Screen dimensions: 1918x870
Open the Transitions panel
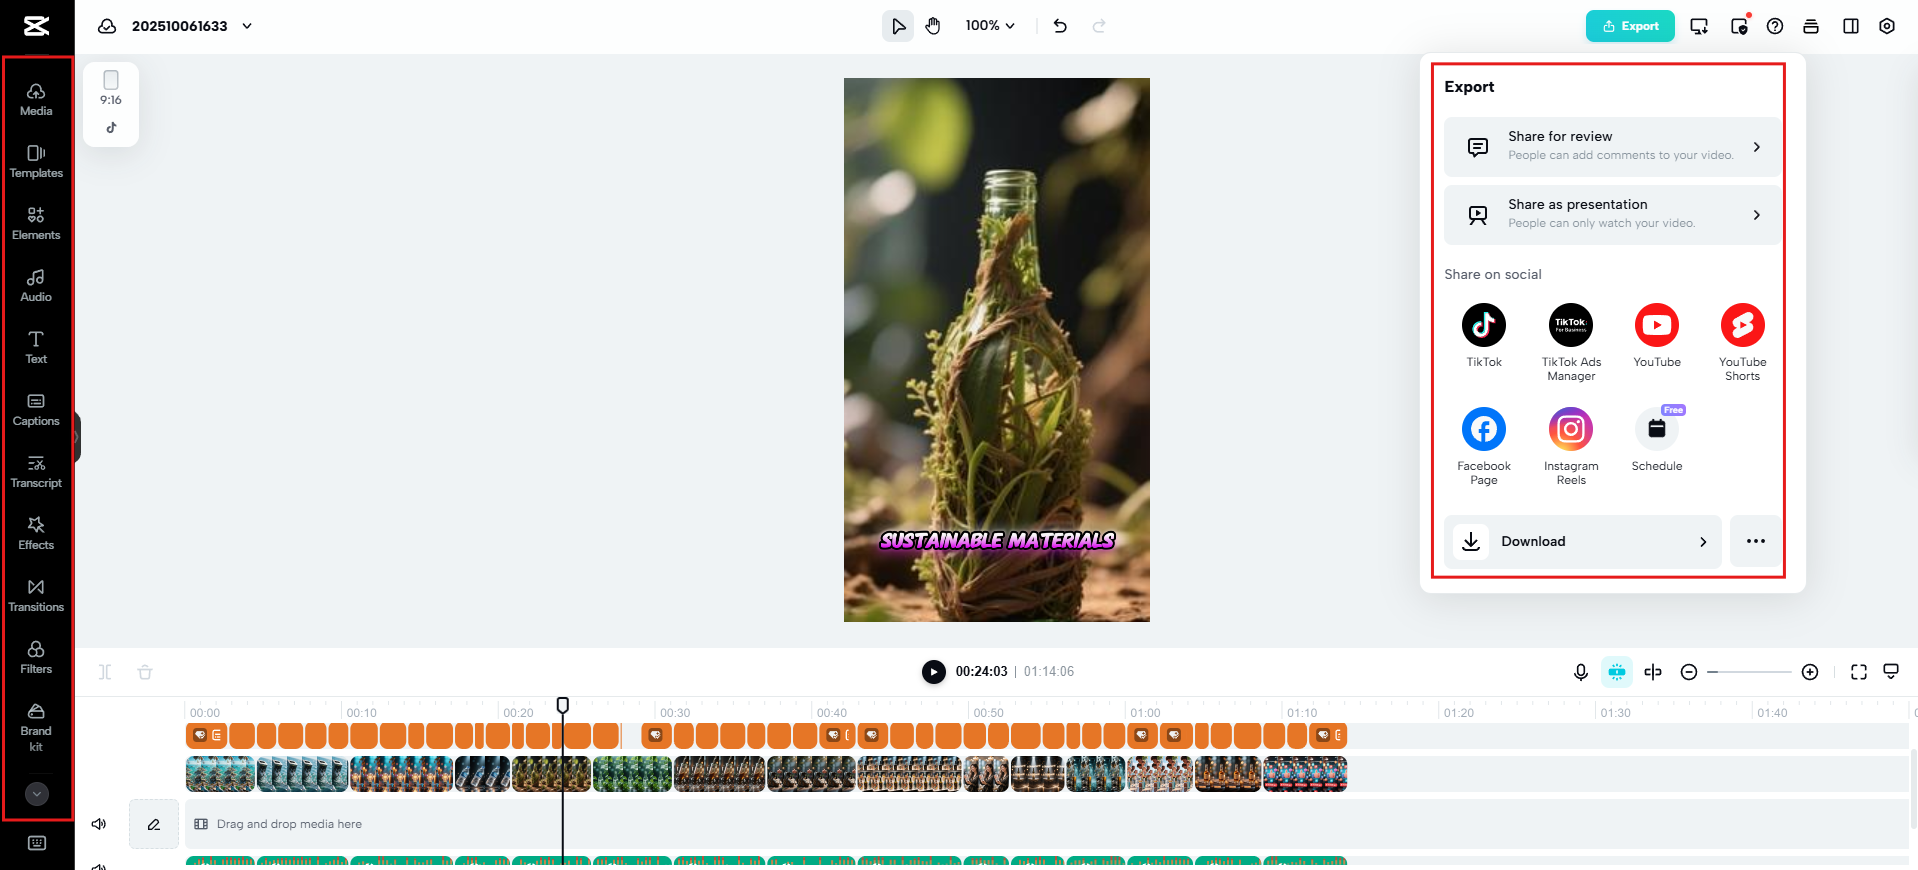36,595
